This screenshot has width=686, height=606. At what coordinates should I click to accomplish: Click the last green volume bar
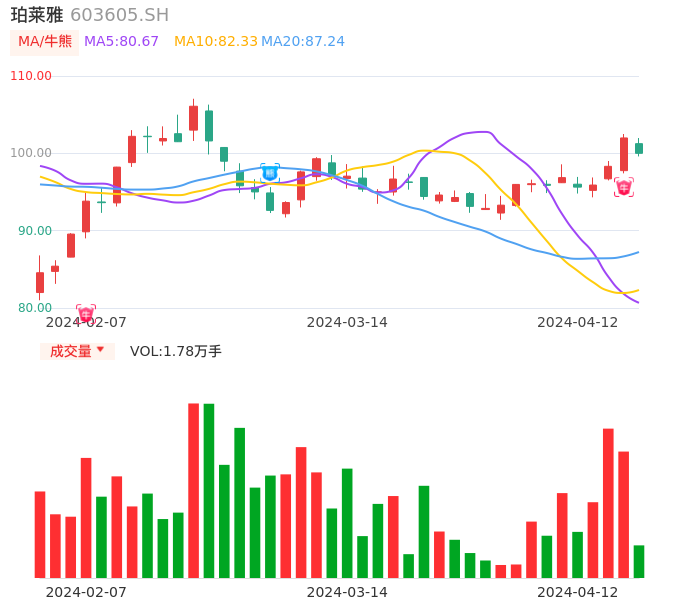(639, 561)
